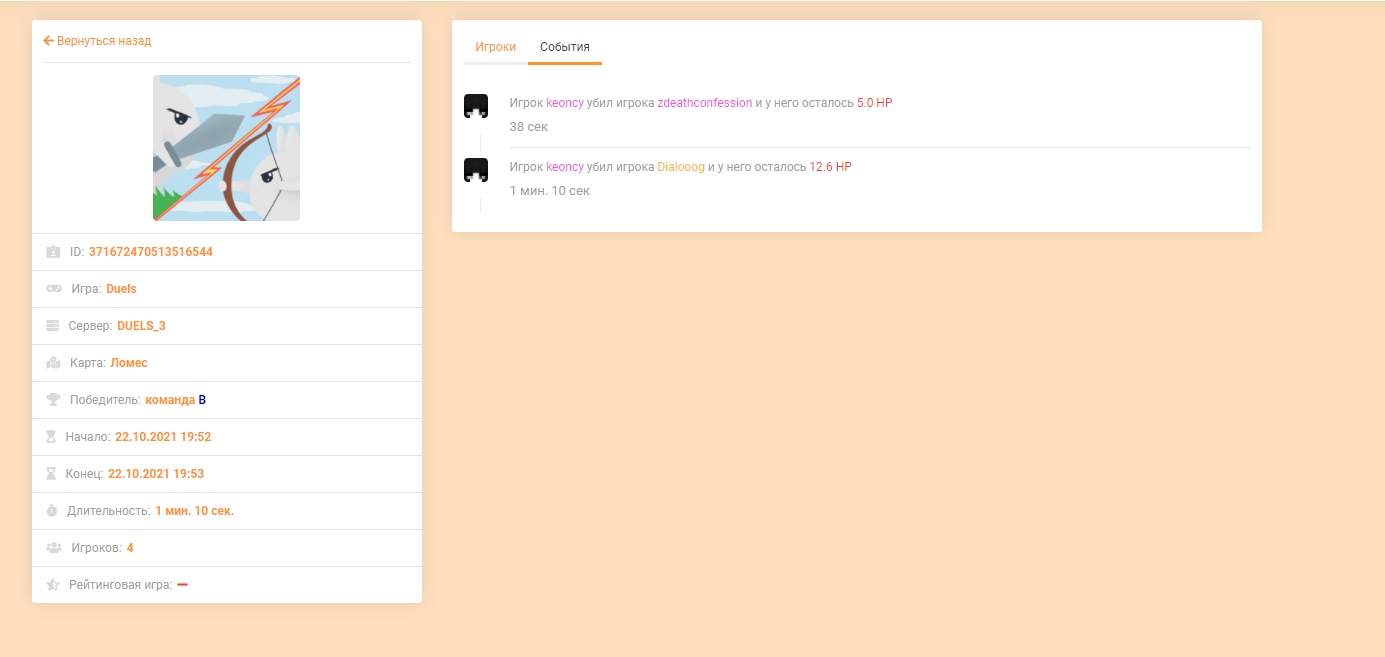Click the Duels game mode thumbnail image

226,148
